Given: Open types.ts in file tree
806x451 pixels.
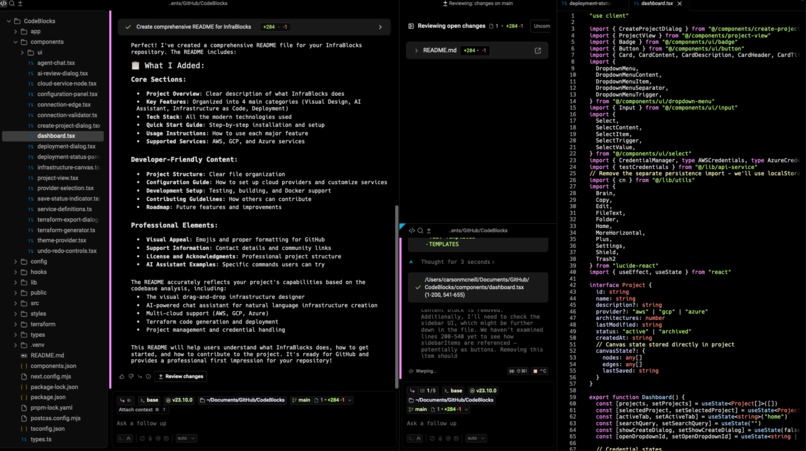Looking at the screenshot, I should (41, 439).
